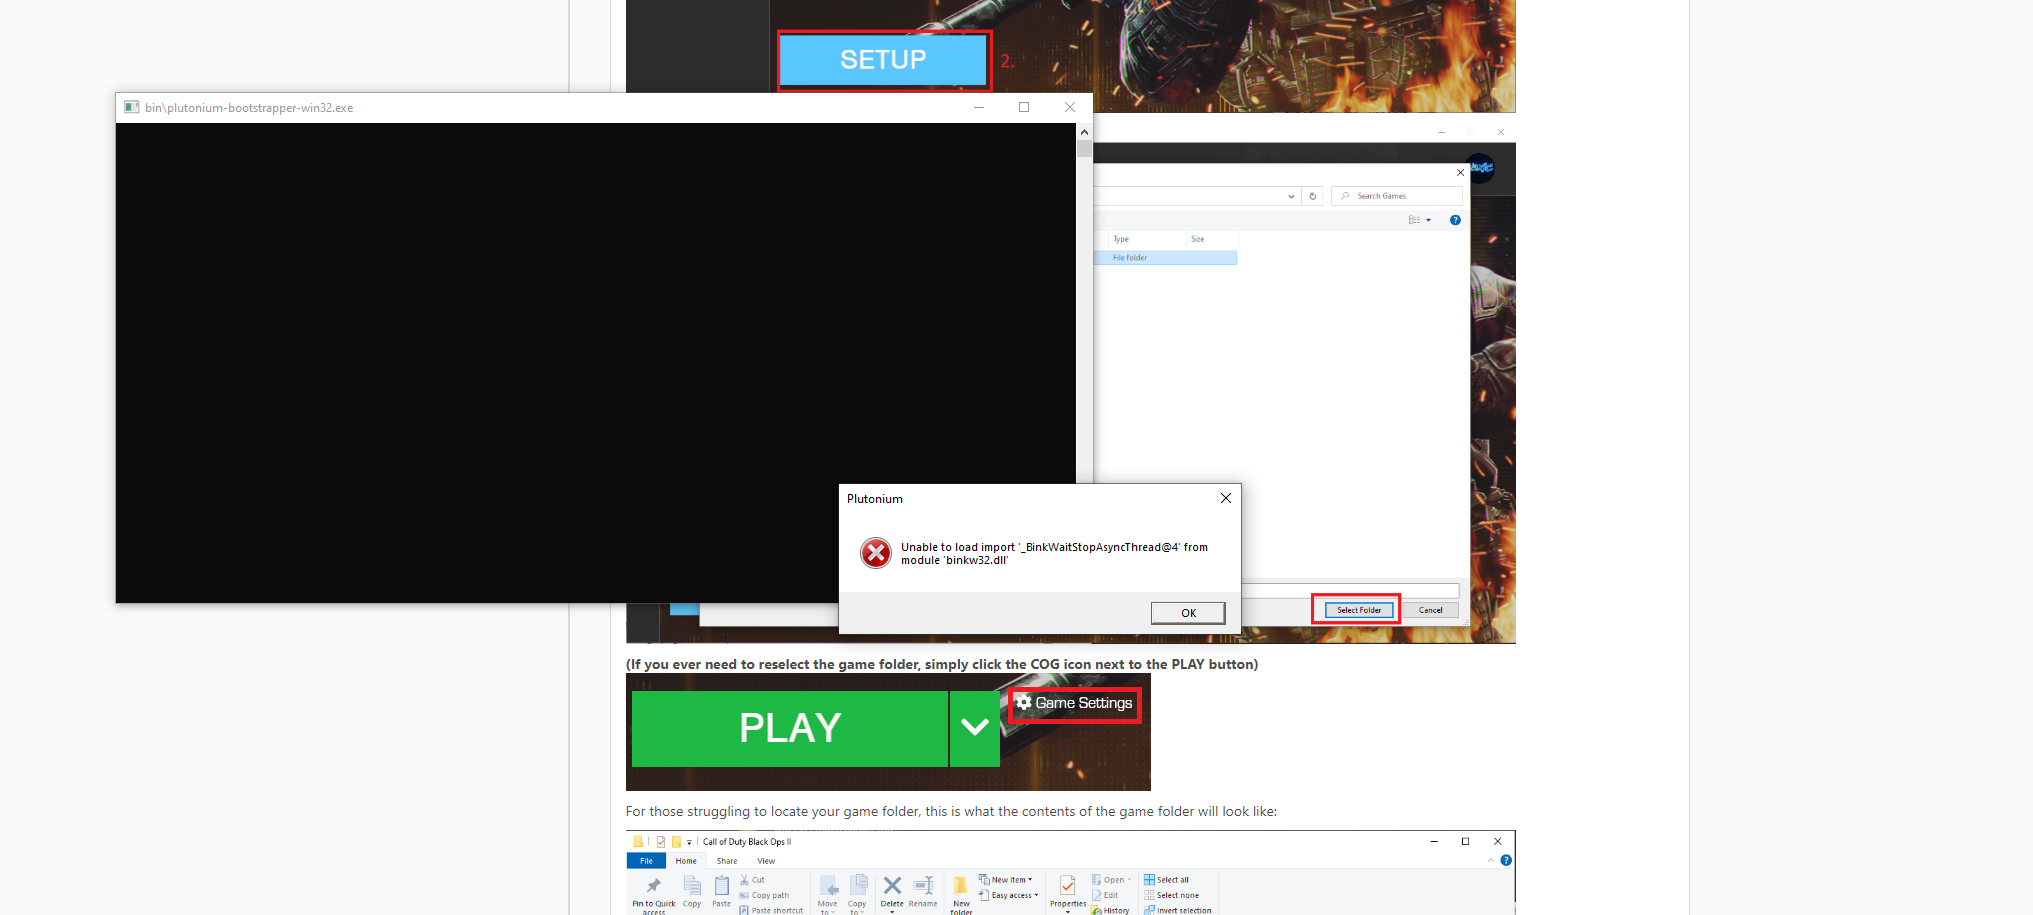Screen dimensions: 2033x915
Task: Open the View ribbon tab
Action: pyautogui.click(x=766, y=861)
